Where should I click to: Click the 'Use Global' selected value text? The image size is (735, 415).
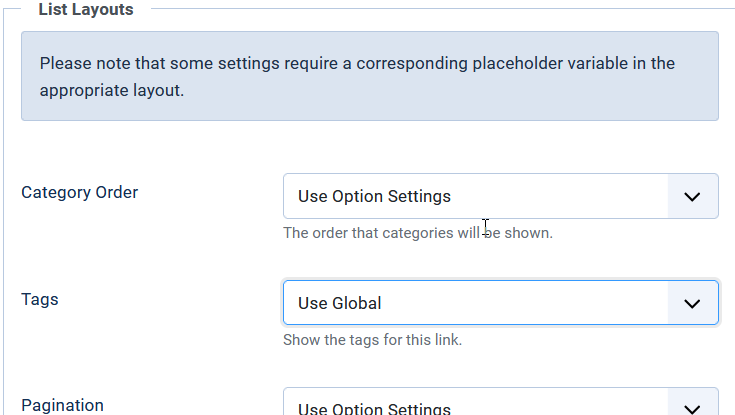coord(340,303)
